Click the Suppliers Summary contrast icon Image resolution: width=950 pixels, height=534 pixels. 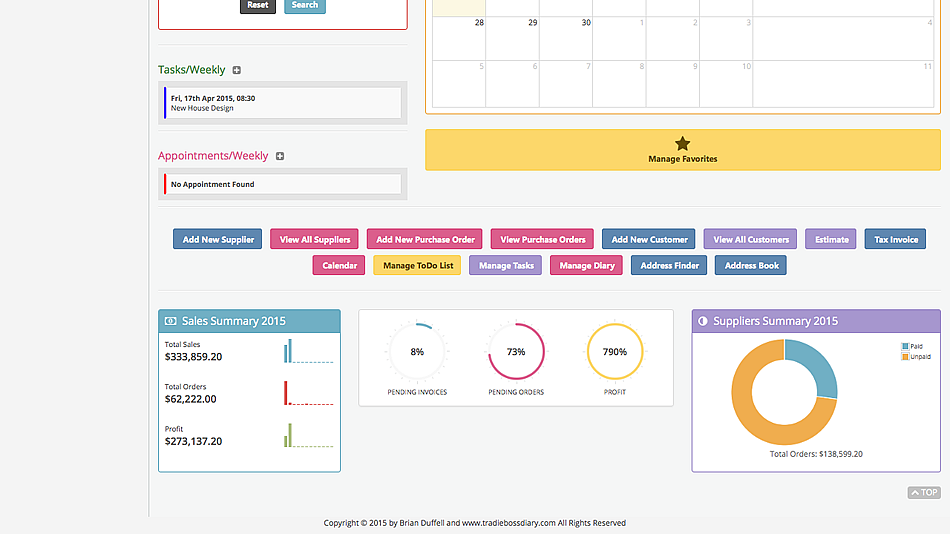[x=703, y=321]
